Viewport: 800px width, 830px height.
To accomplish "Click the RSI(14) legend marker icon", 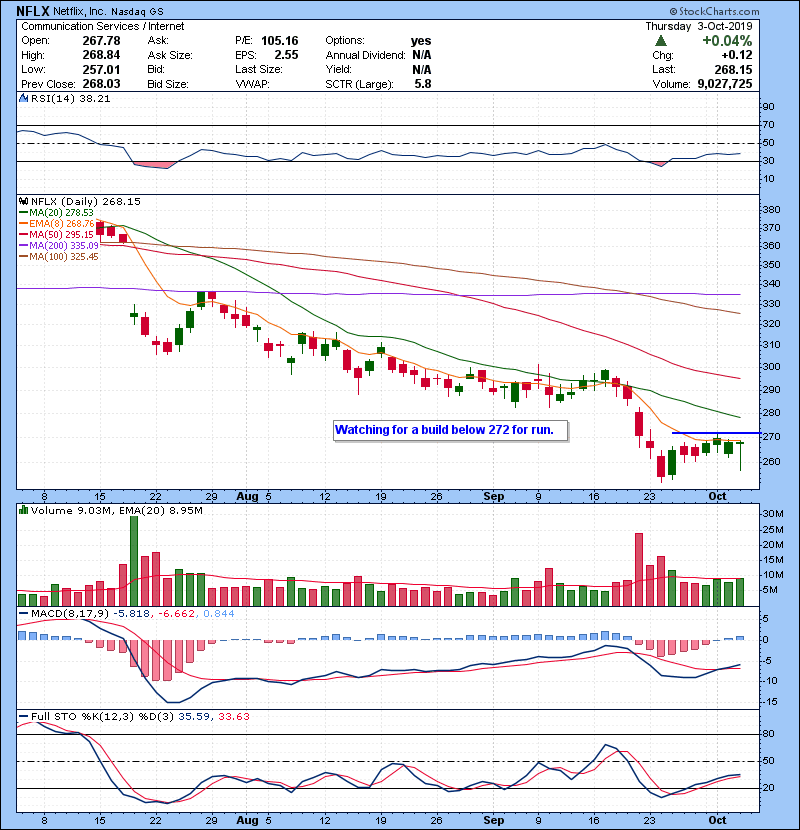I will [x=23, y=100].
